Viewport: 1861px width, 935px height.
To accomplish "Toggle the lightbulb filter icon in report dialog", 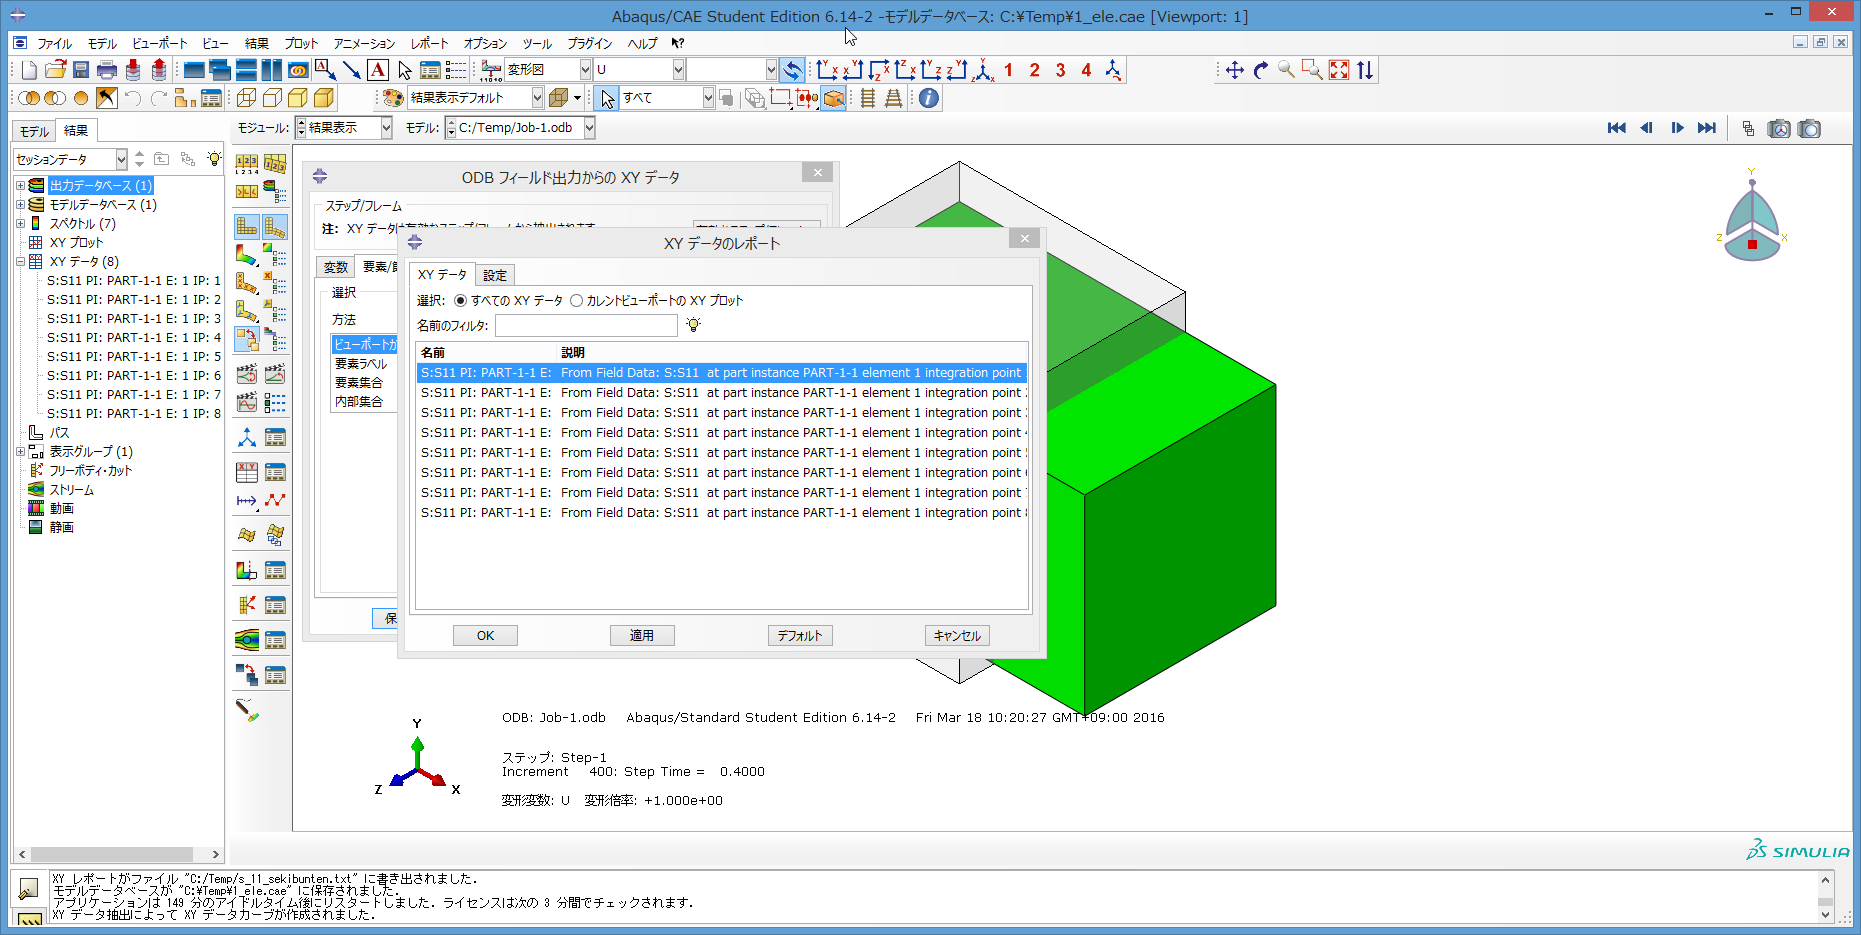I will (693, 325).
